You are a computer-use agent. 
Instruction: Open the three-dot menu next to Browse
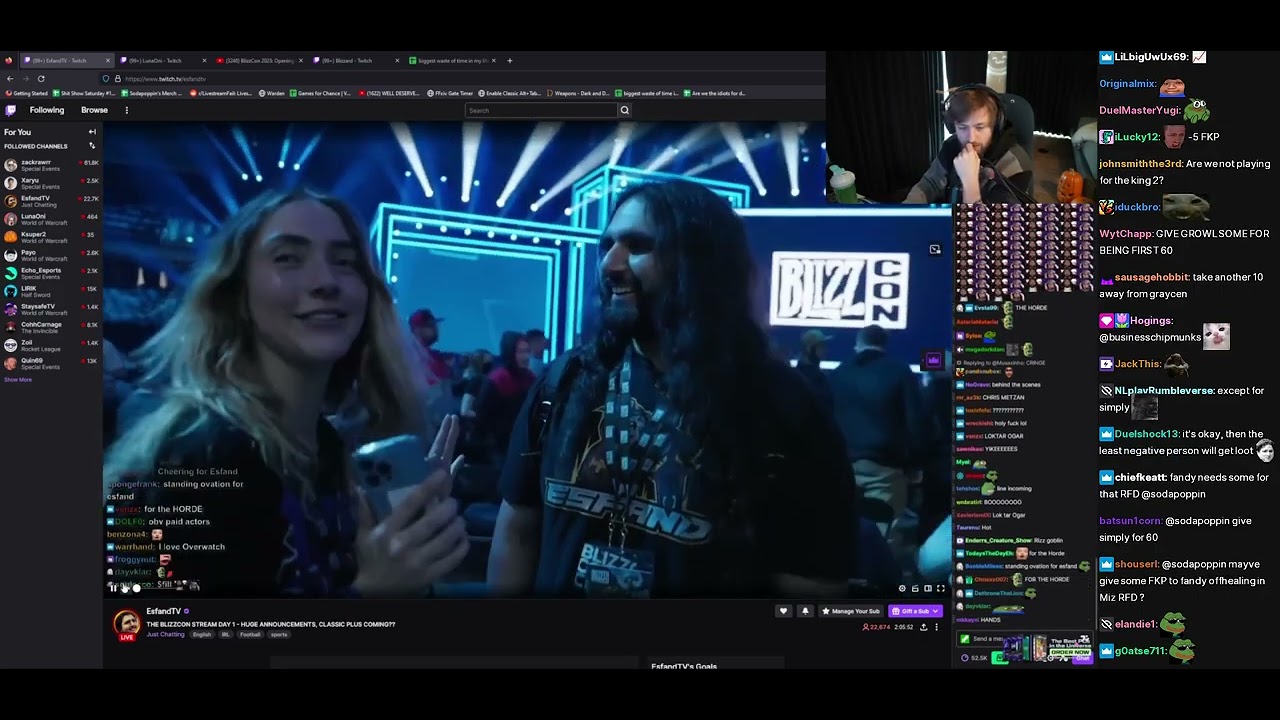coord(126,110)
